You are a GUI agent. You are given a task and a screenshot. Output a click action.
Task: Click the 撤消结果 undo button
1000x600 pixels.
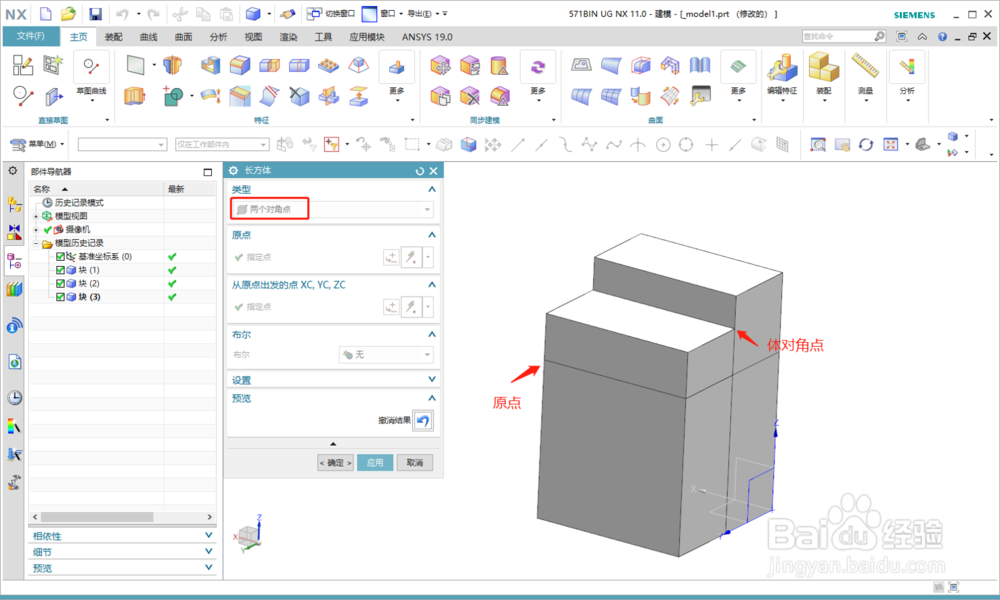click(423, 421)
